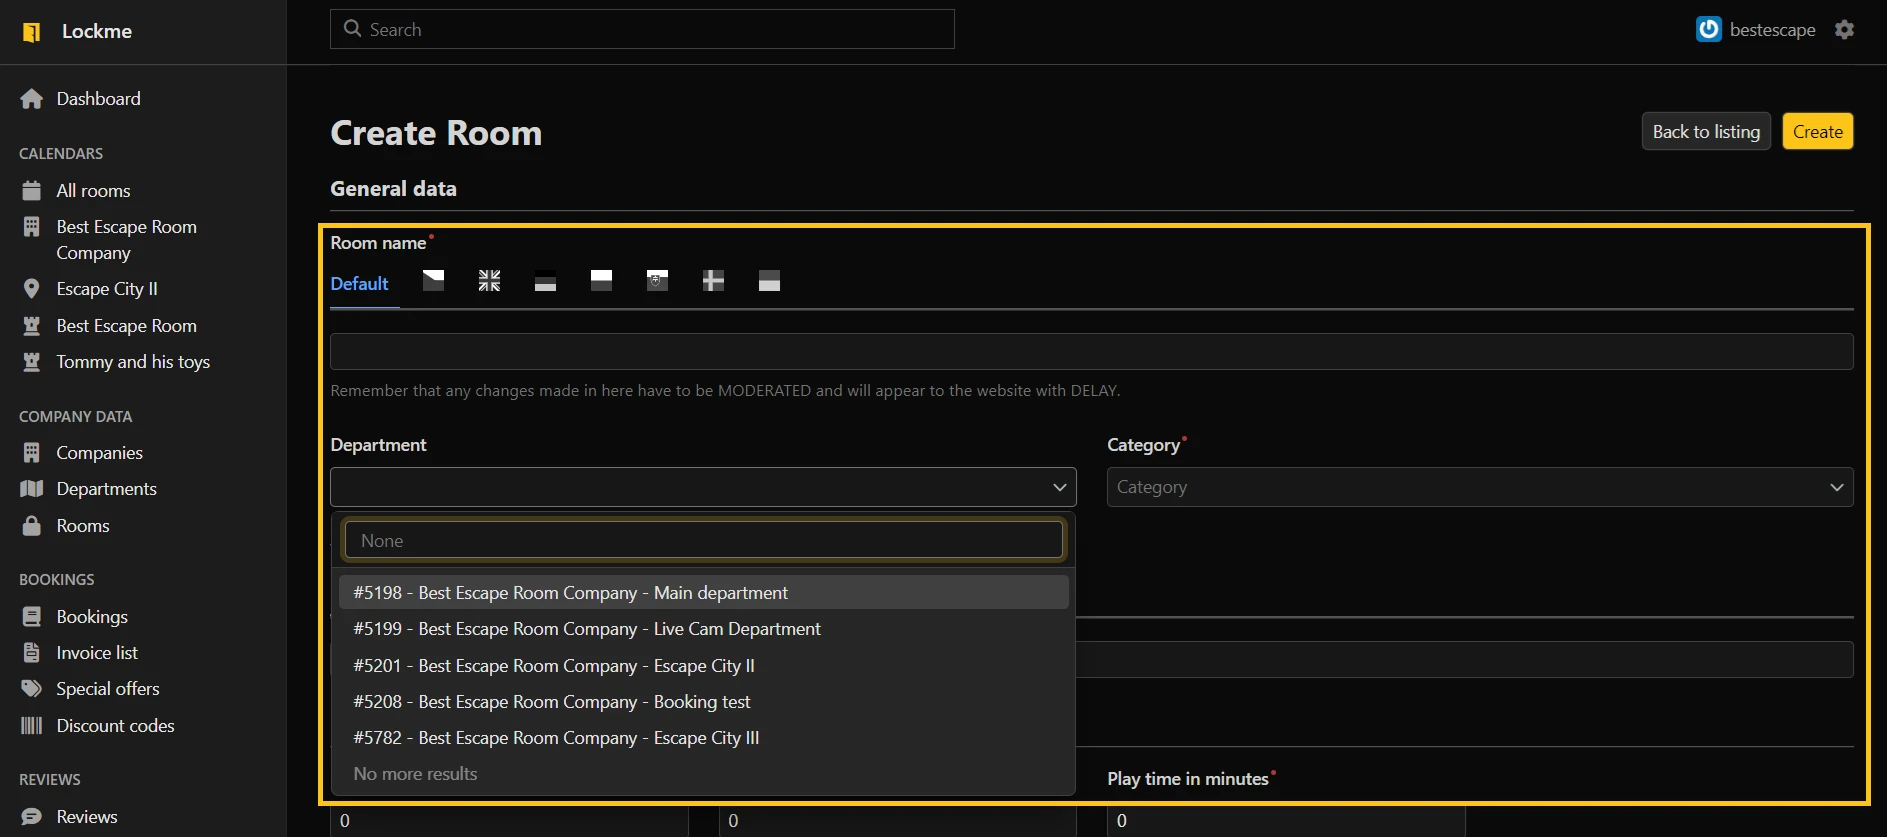Choose #5199 Live Cam Department option
Image resolution: width=1887 pixels, height=837 pixels.
(586, 629)
